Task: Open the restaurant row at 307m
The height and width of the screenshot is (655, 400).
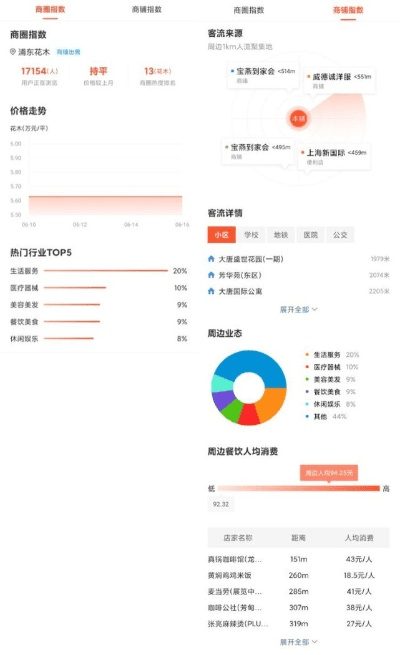Action: coord(299,607)
